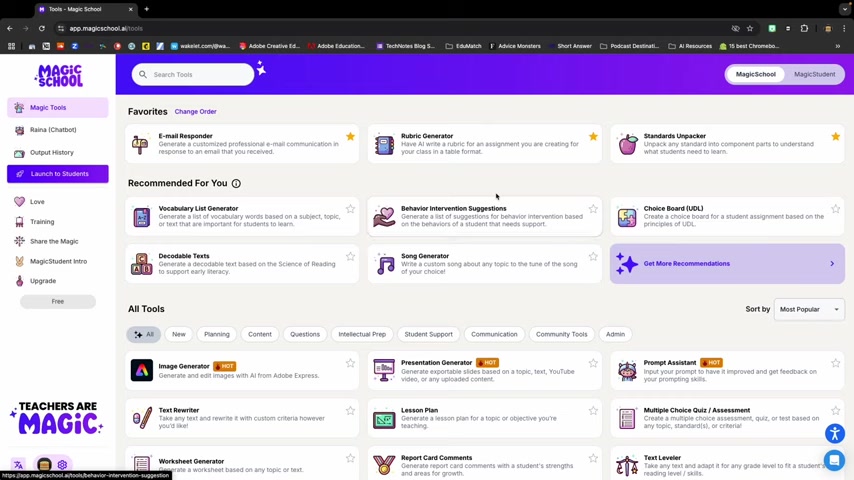Screen dimensions: 854x480
Task: Click the Image Generator Adobe icon
Action: pyautogui.click(x=142, y=370)
